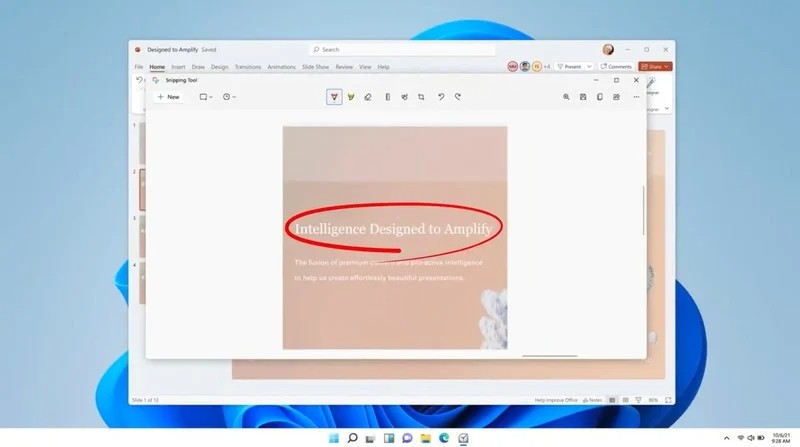Select the yellow highlighter tool
This screenshot has height=447, width=800.
(x=351, y=97)
